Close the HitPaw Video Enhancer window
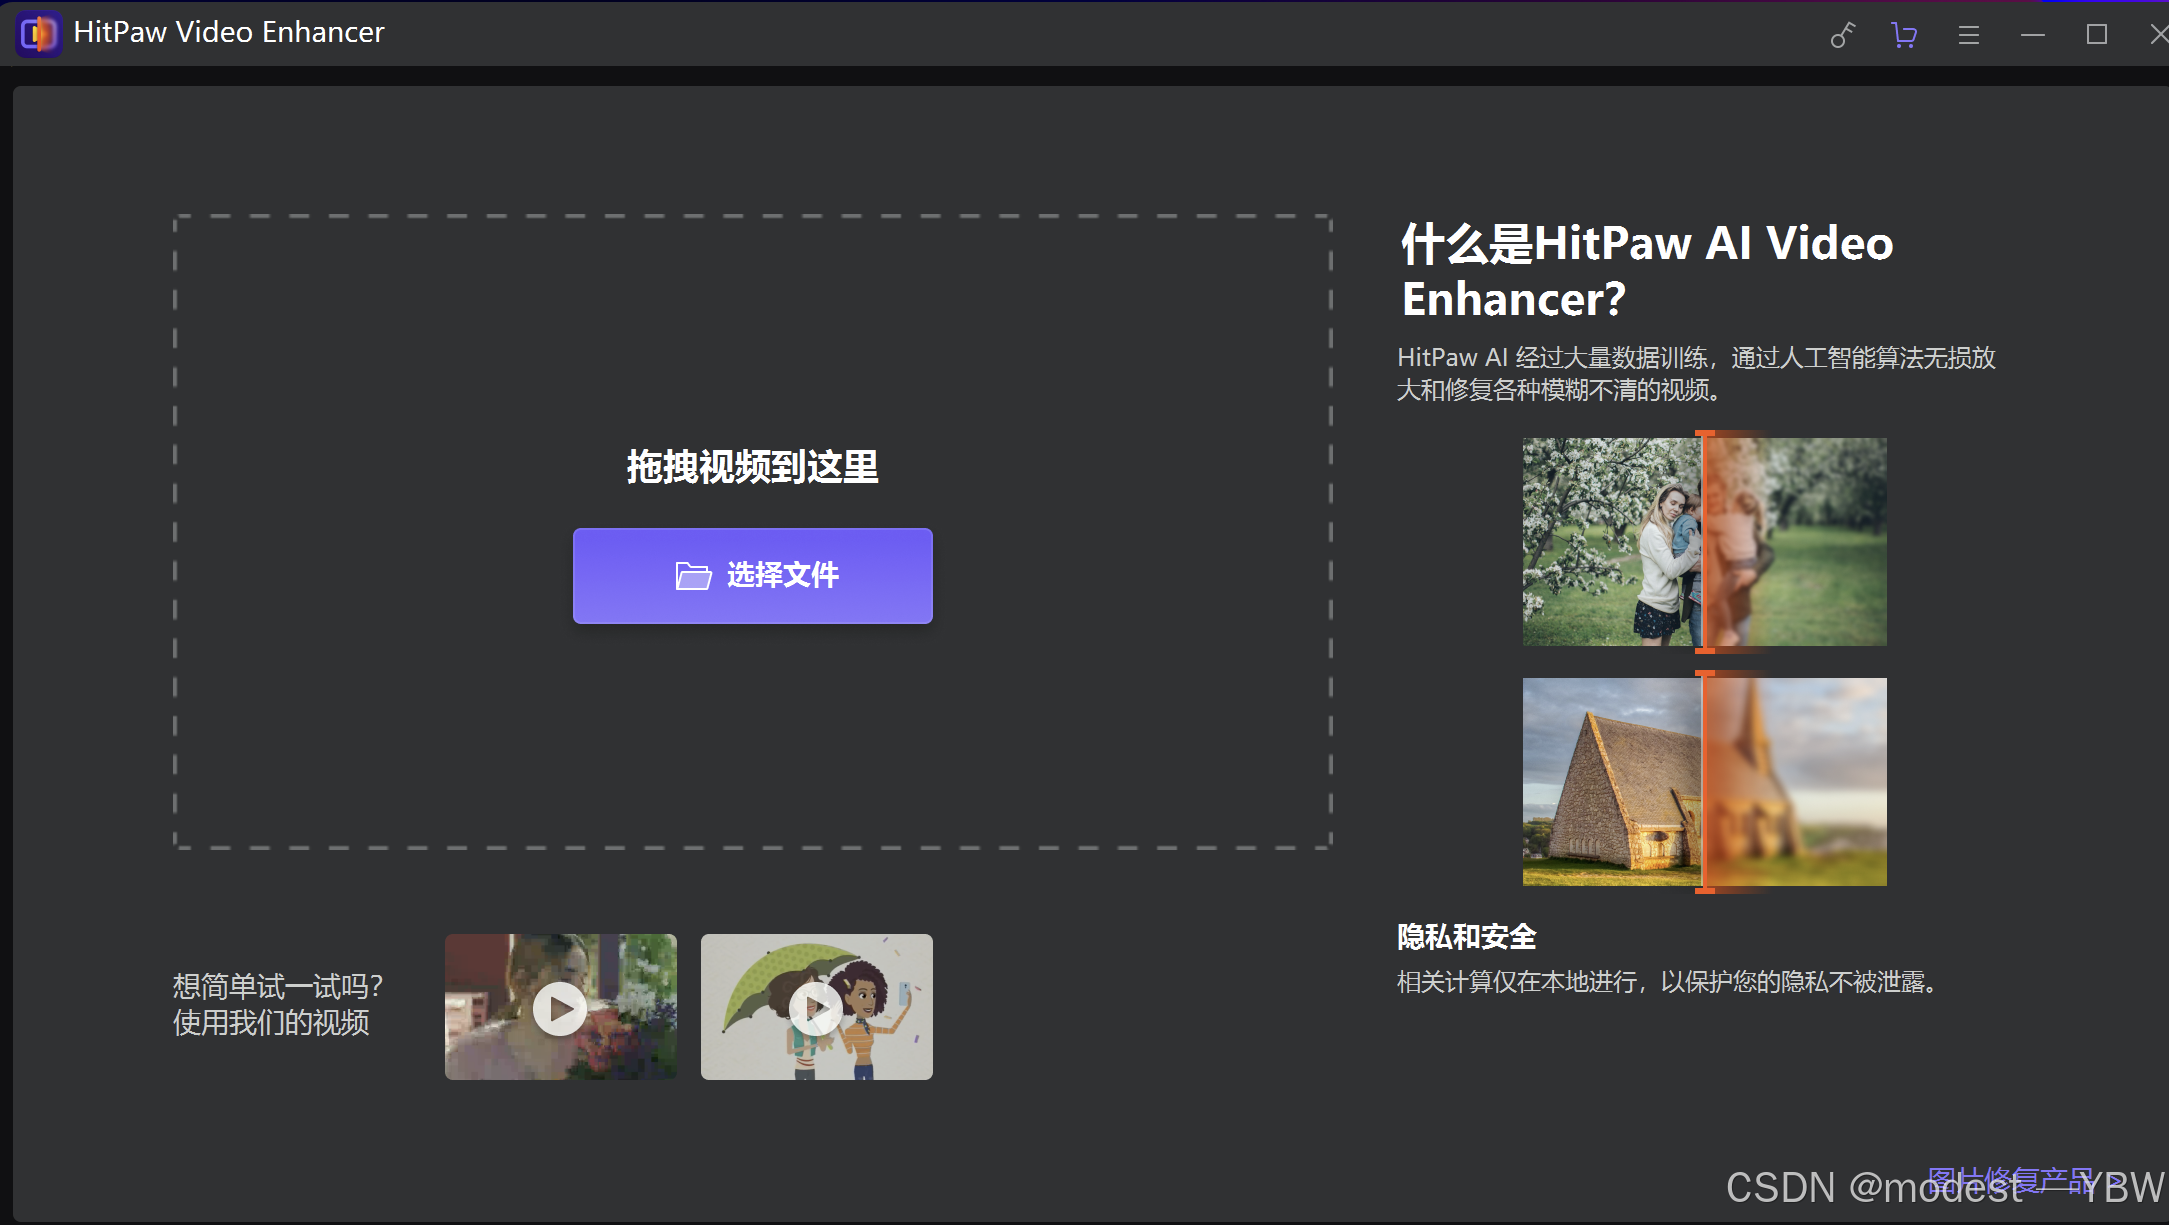This screenshot has width=2169, height=1225. 2158,35
